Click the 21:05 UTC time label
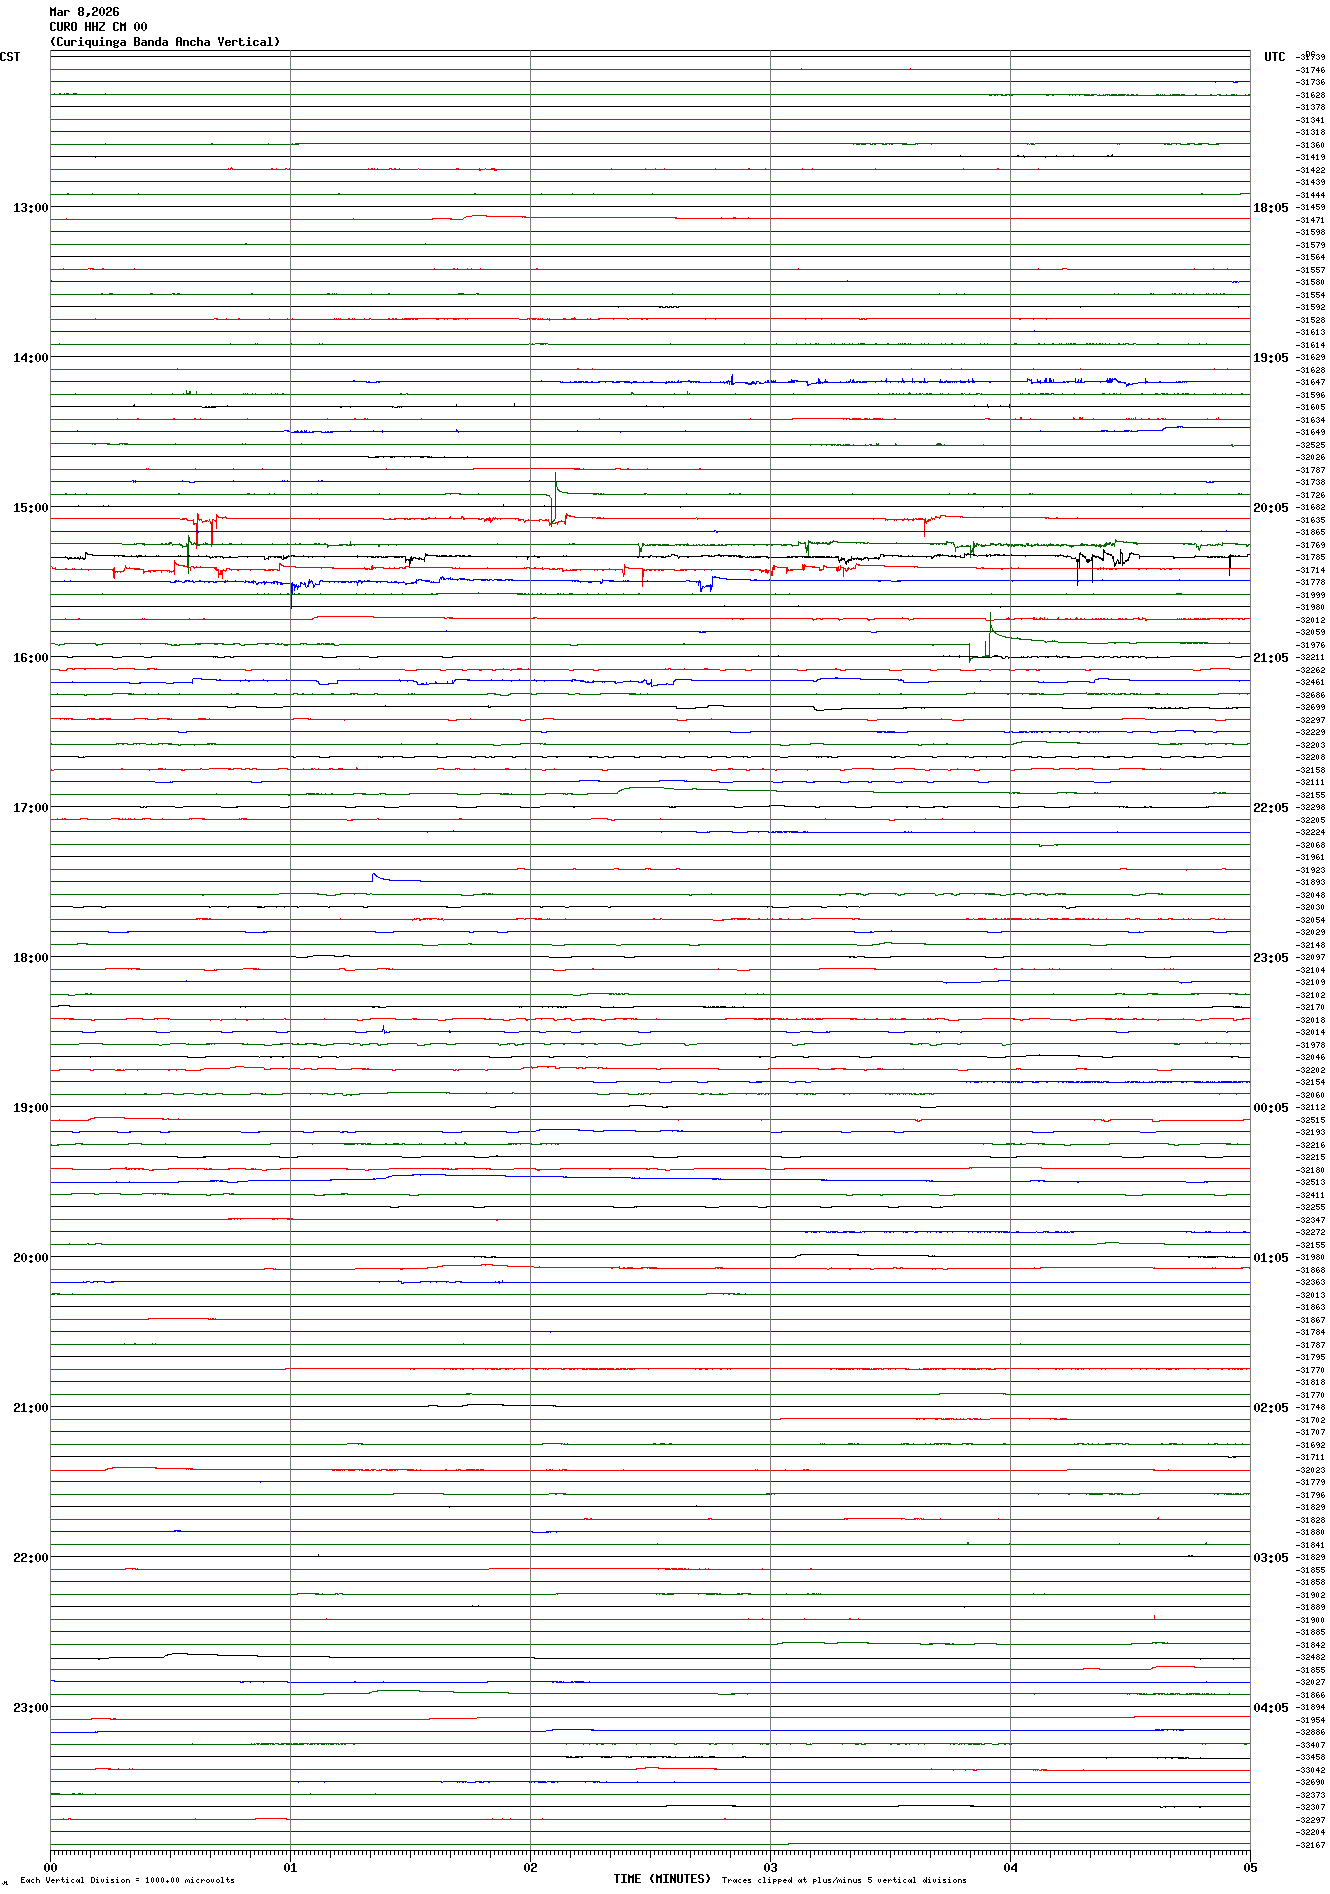Image resolution: width=1330 pixels, height=1894 pixels. coord(1270,658)
